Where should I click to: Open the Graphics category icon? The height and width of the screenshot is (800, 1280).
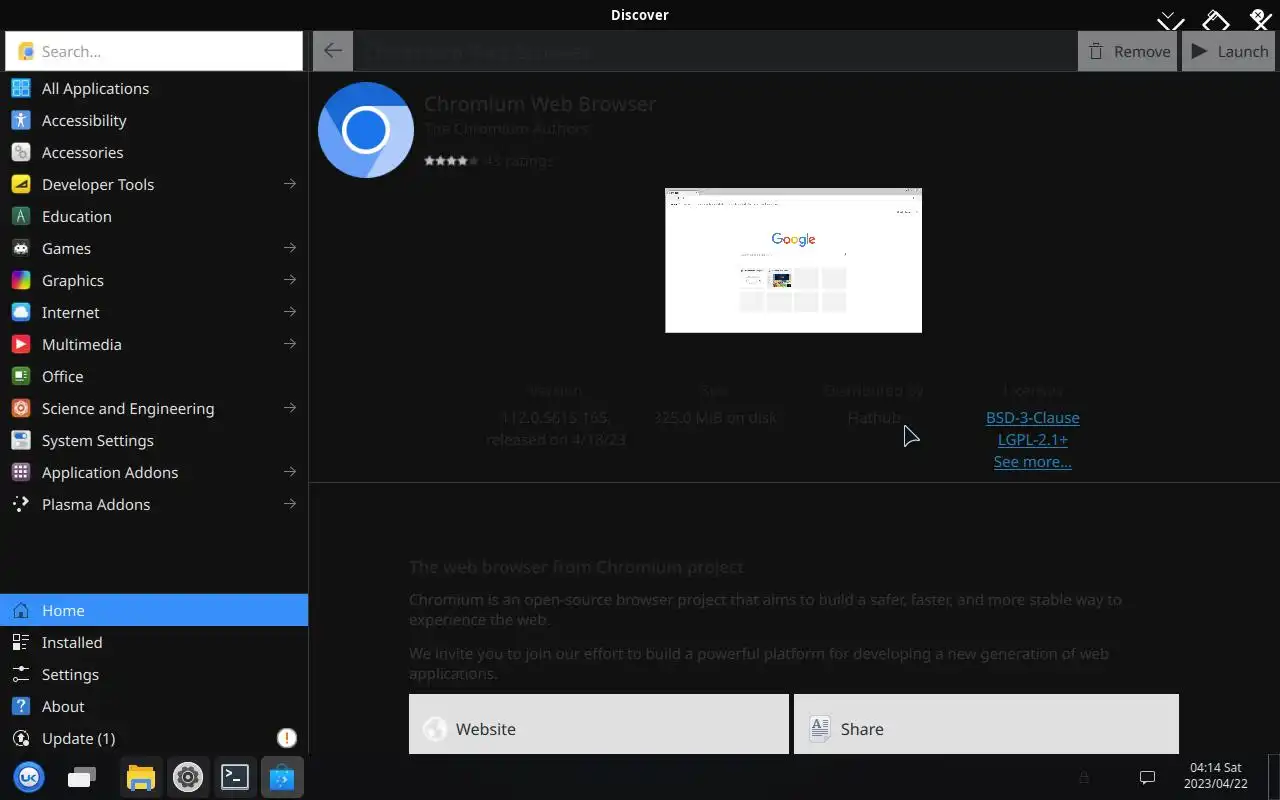click(21, 280)
